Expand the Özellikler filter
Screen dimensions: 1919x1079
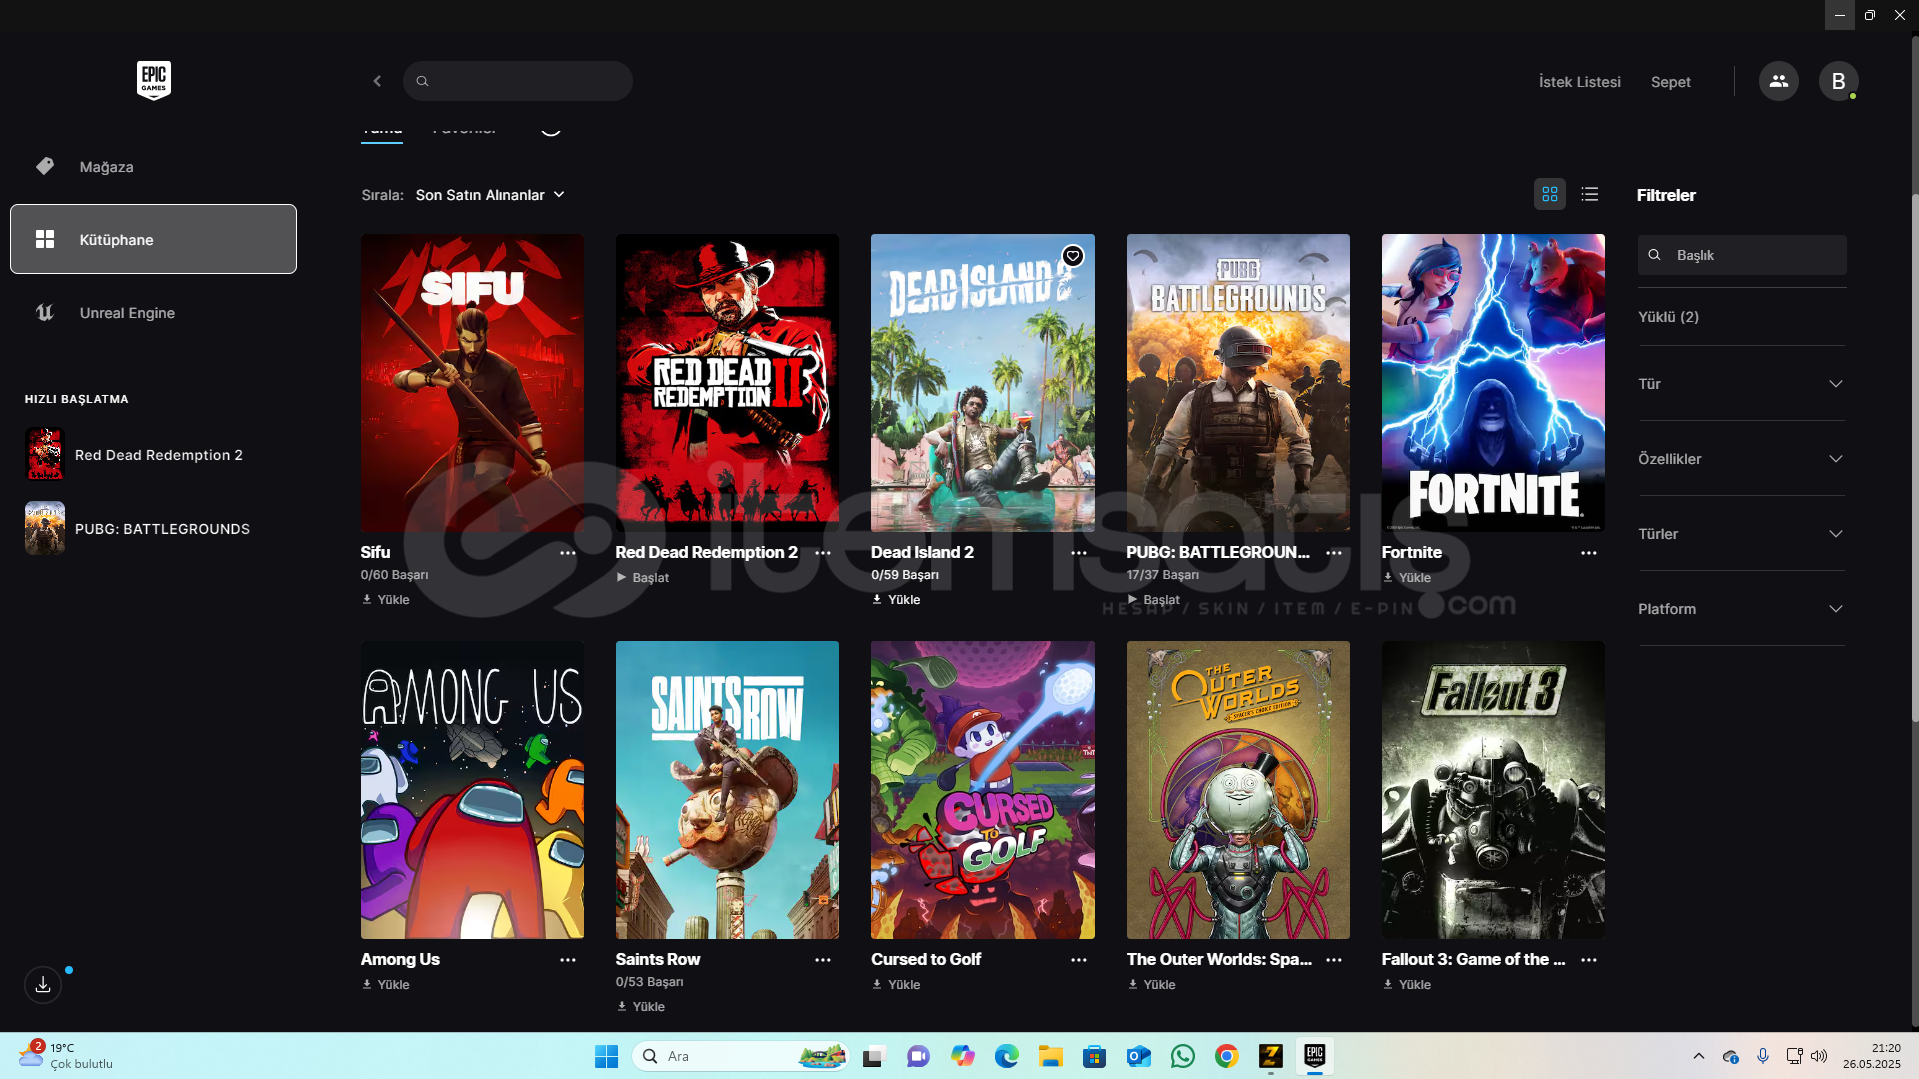click(x=1741, y=459)
